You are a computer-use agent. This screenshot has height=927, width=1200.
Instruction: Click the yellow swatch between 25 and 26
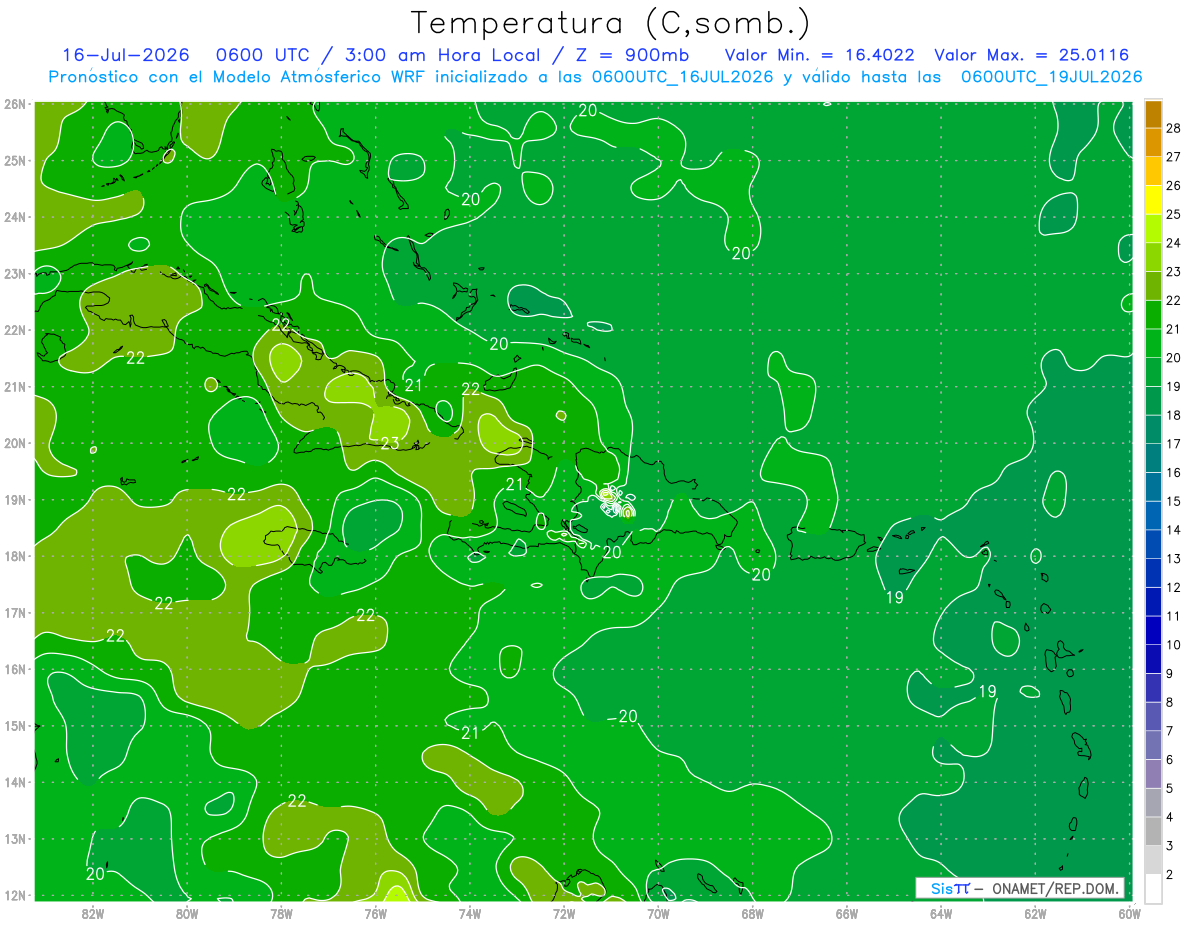(1153, 200)
